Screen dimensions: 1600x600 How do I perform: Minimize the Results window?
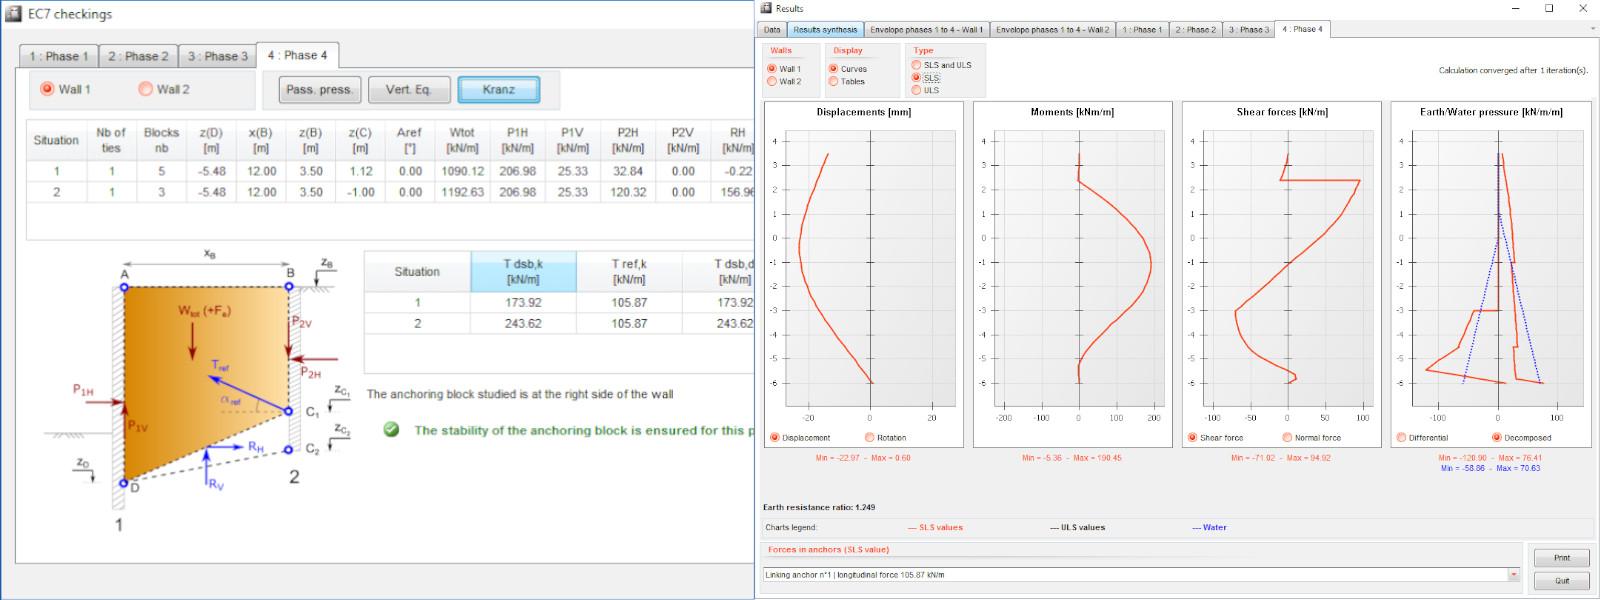tap(1516, 8)
